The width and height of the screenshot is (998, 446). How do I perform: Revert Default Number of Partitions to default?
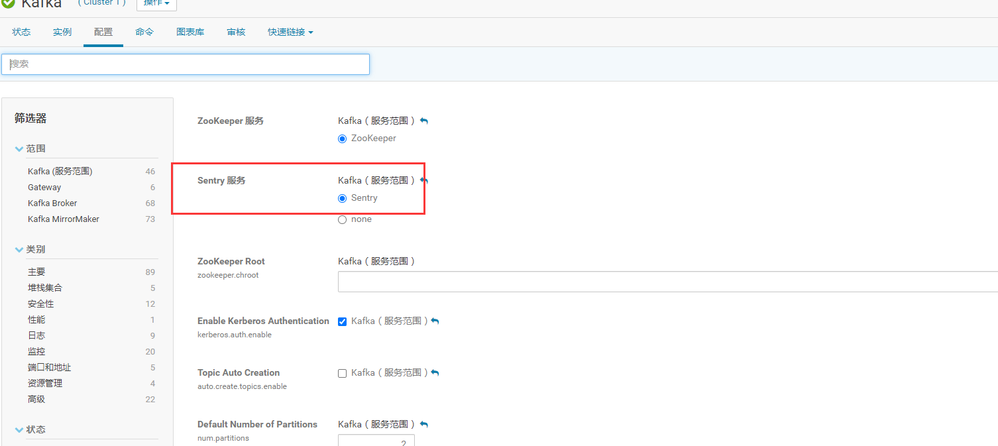[x=425, y=424]
